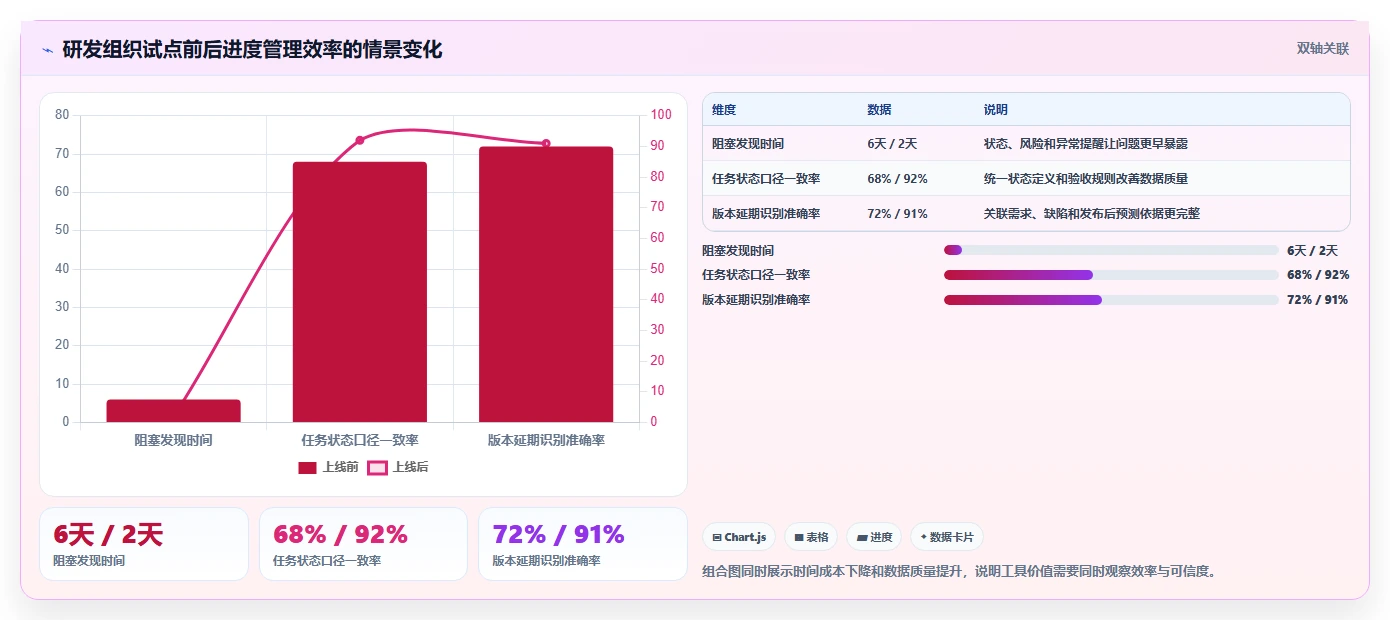1390x620 pixels.
Task: Click the line point above 任务状态口径一致率 bar
Action: tap(360, 140)
